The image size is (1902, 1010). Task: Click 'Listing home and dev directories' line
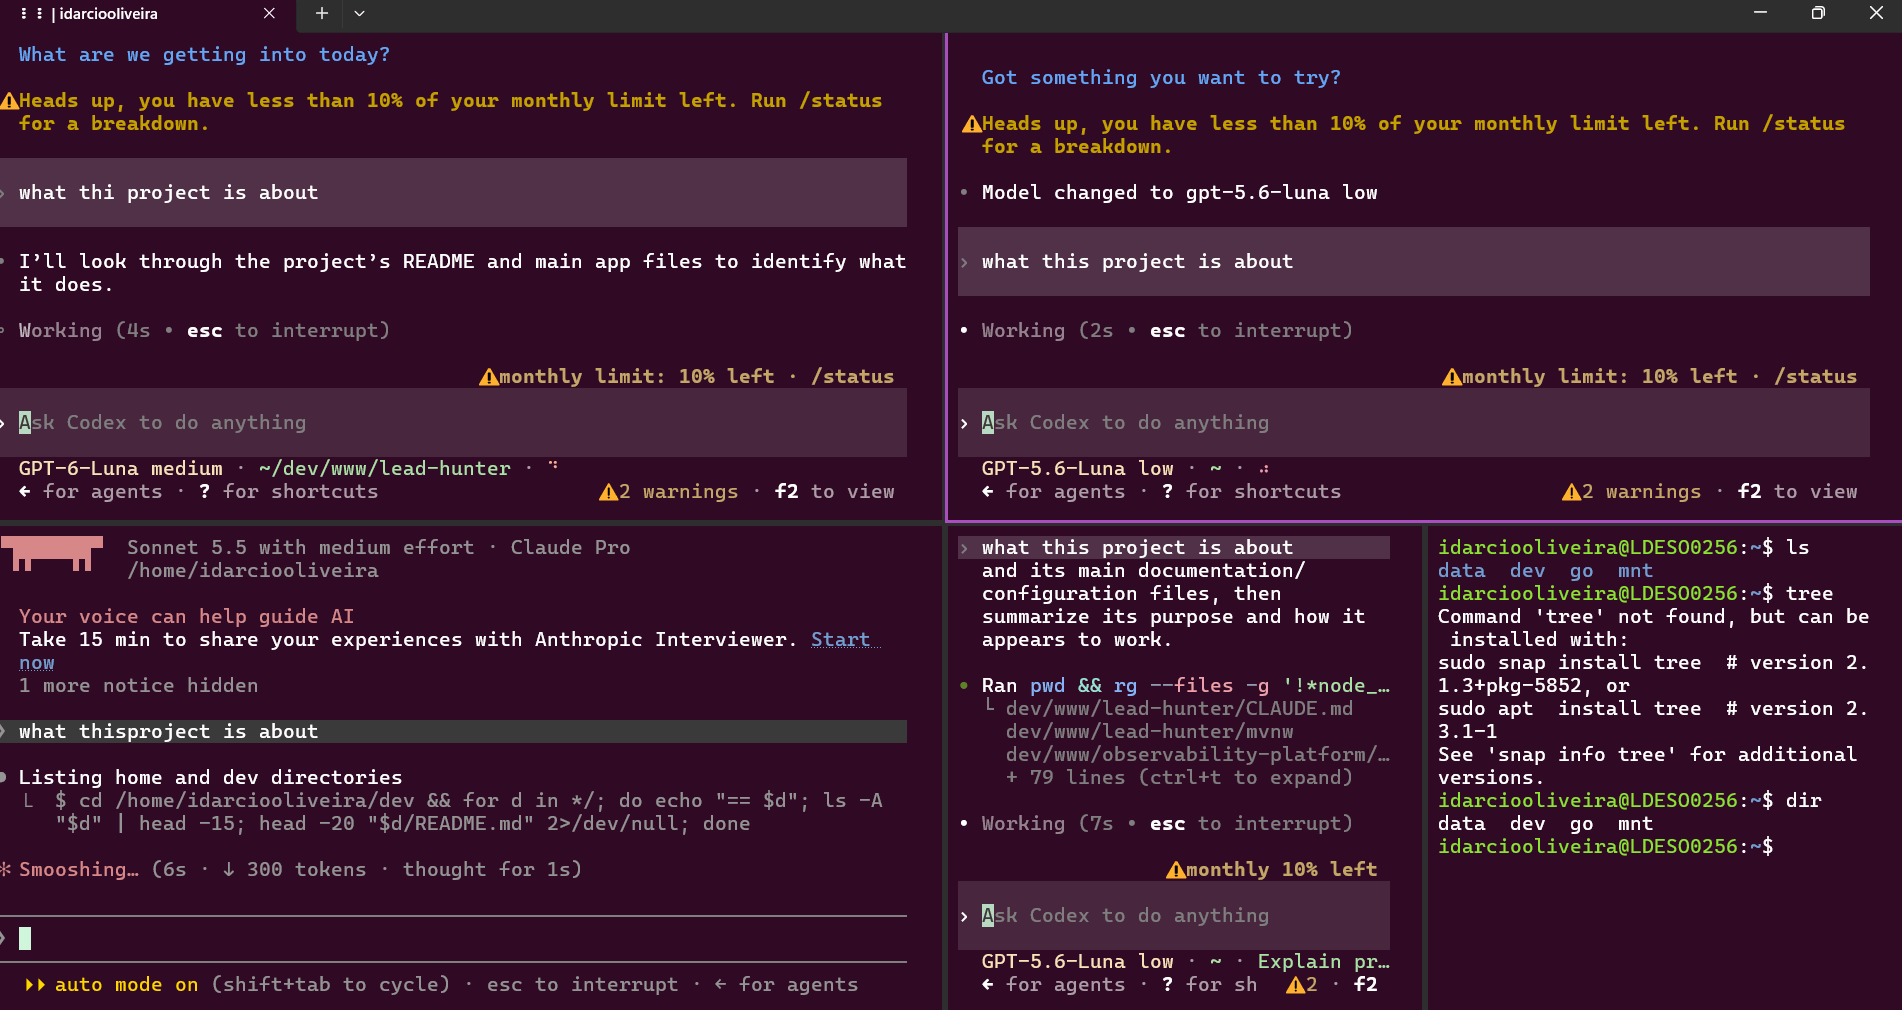click(x=210, y=778)
